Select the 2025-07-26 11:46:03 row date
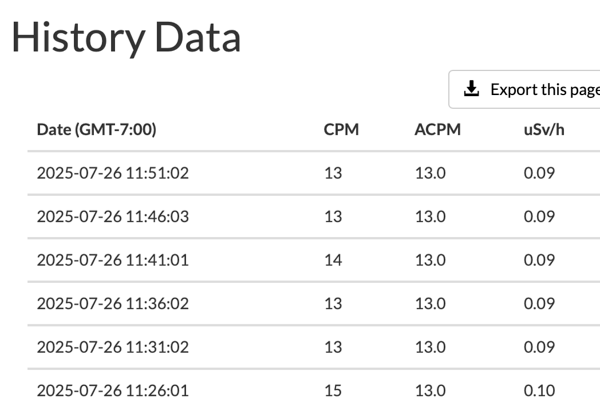The height and width of the screenshot is (410, 600). (x=113, y=216)
